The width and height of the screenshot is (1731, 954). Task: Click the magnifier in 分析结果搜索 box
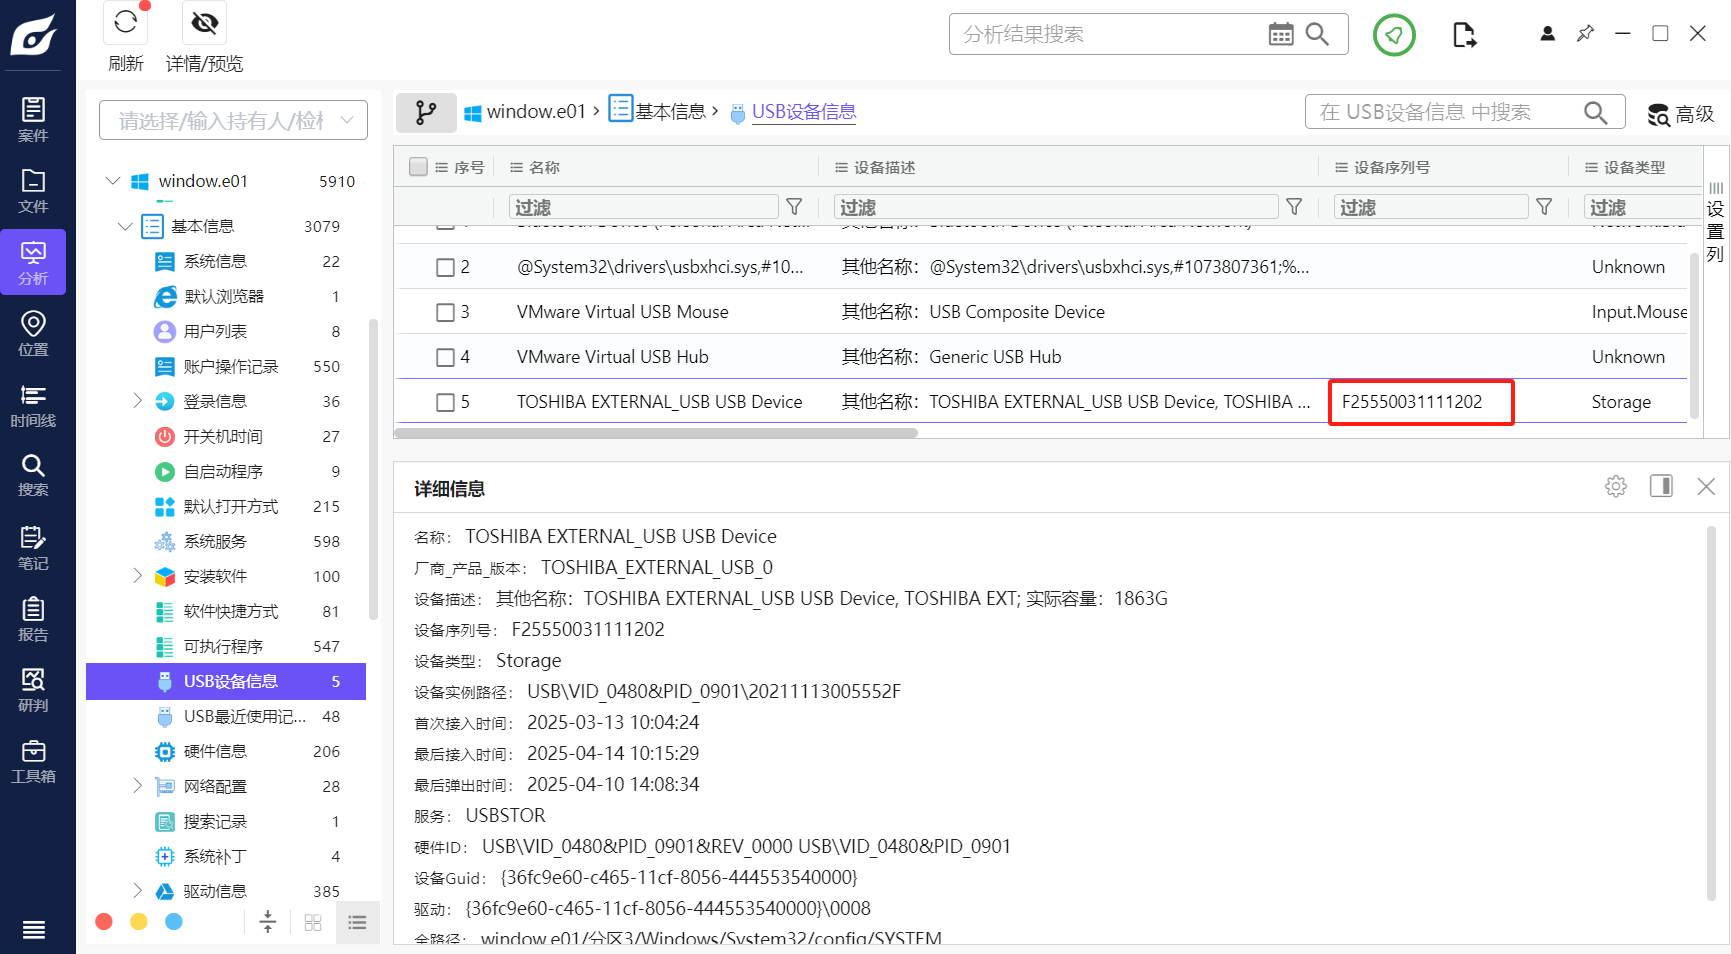pyautogui.click(x=1318, y=34)
